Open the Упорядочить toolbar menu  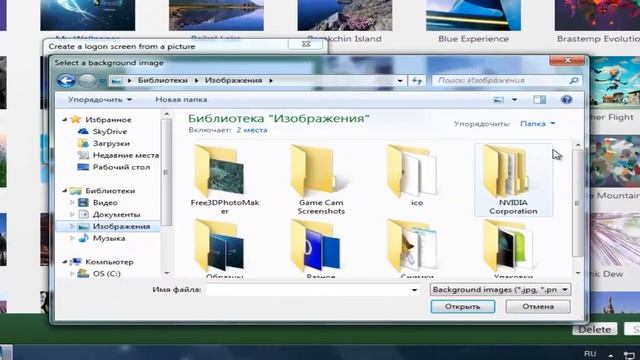tap(100, 100)
